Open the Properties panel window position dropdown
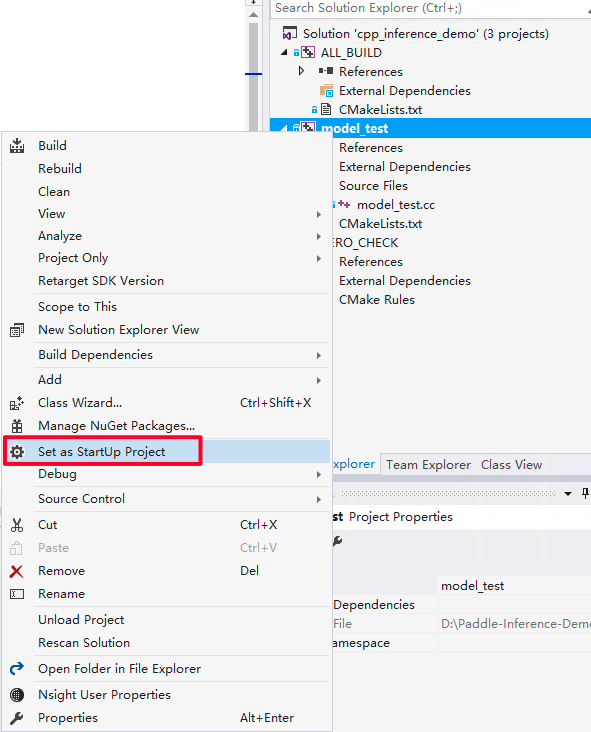The height and width of the screenshot is (732, 591). [568, 493]
